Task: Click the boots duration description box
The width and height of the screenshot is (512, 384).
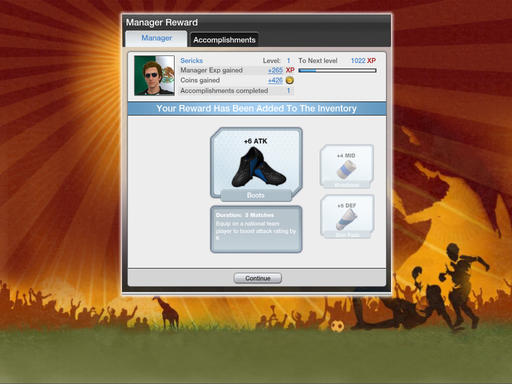Action: pos(256,229)
